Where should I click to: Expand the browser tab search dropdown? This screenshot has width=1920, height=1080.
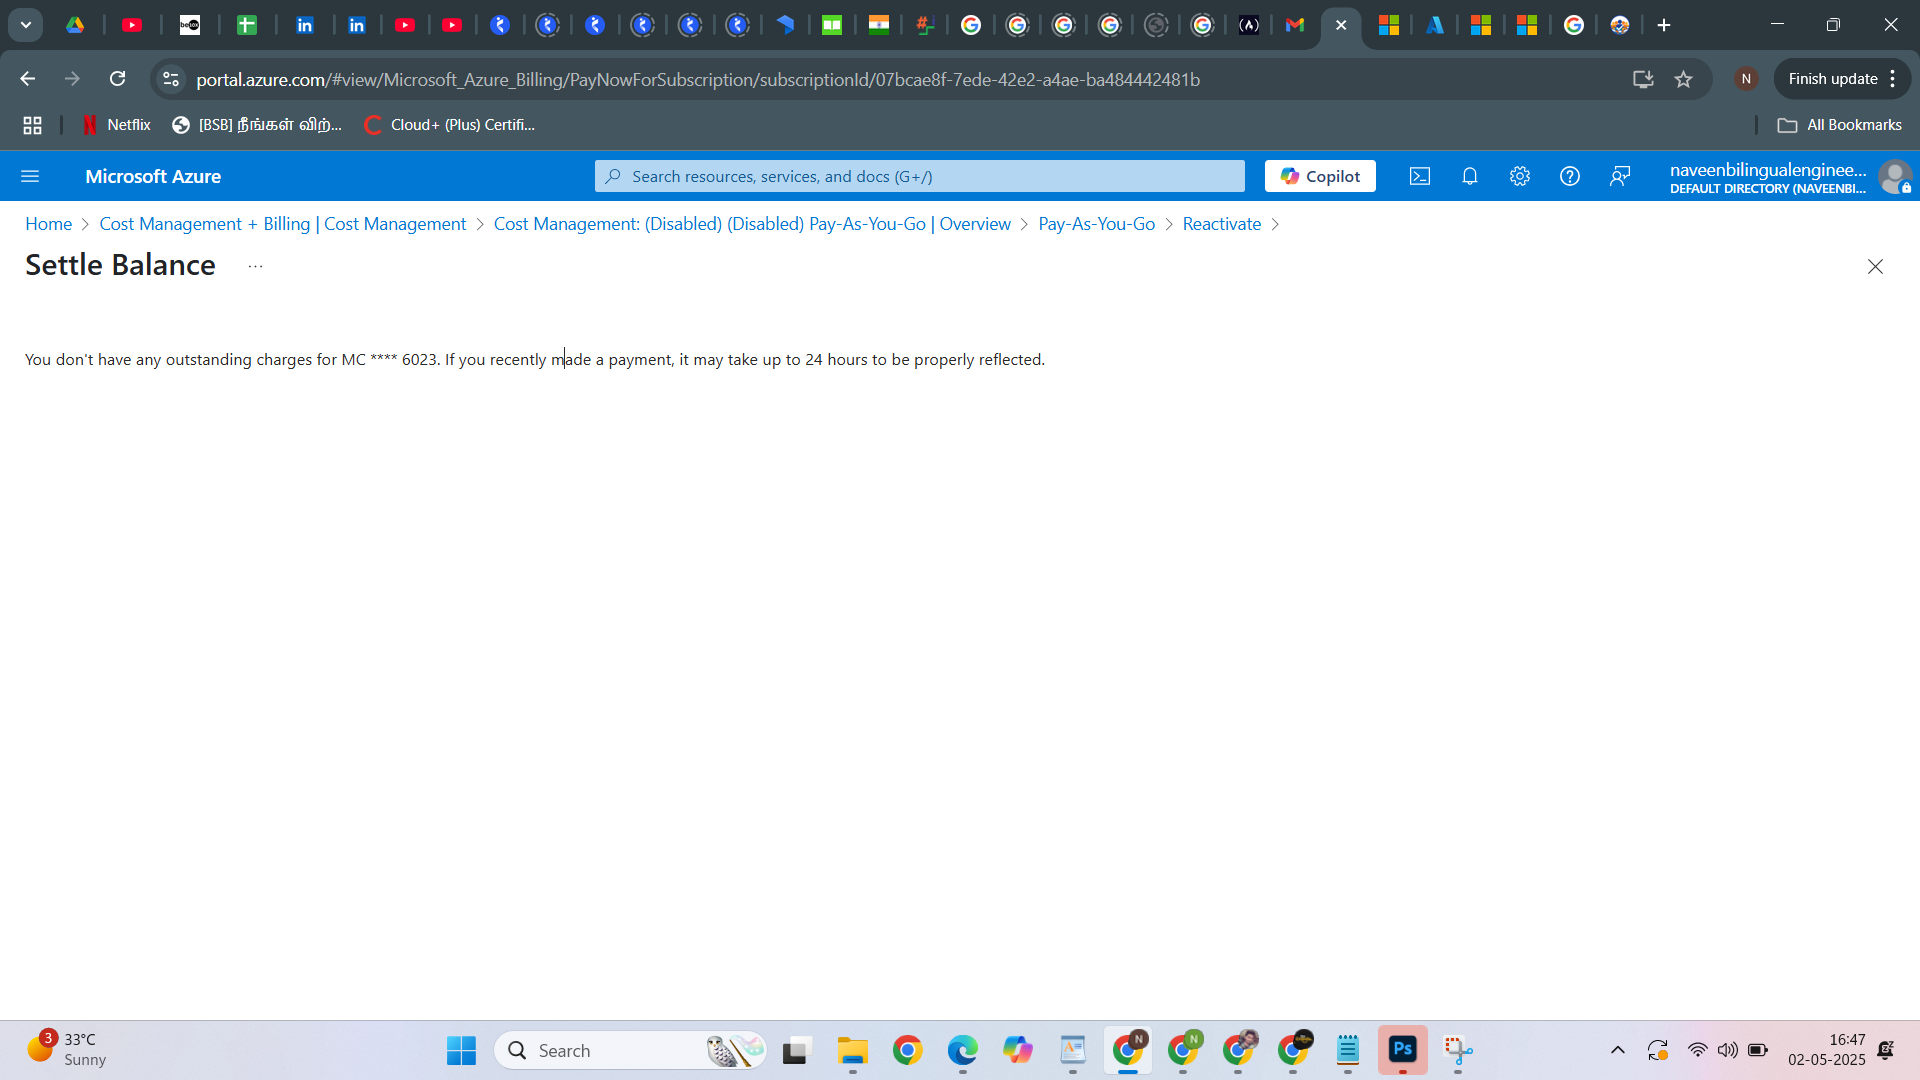(26, 25)
